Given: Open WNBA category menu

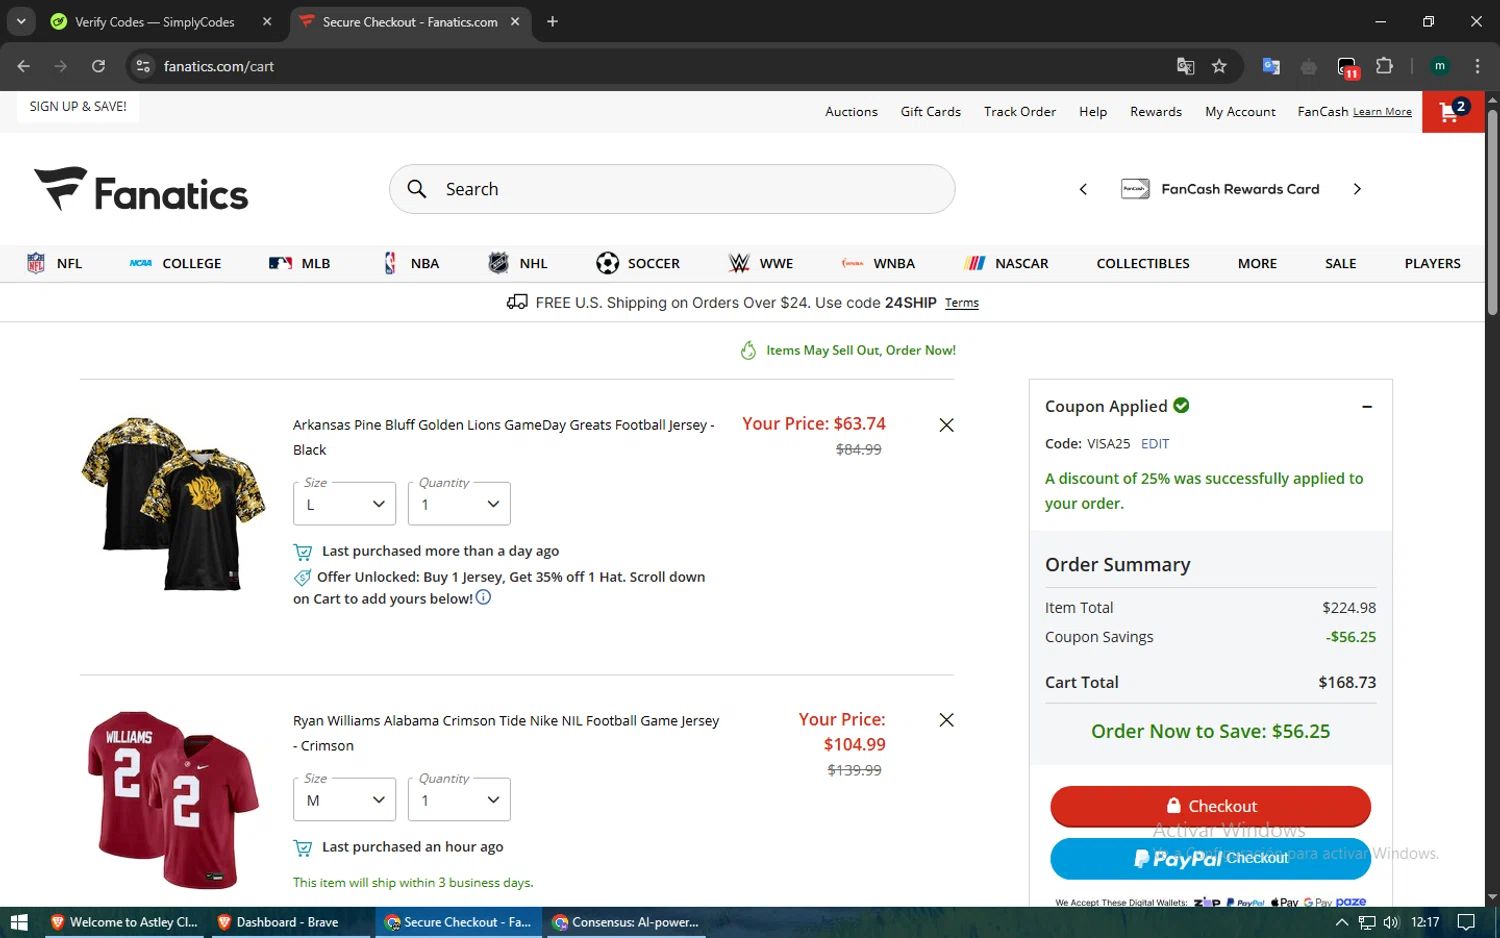Looking at the screenshot, I should [878, 263].
